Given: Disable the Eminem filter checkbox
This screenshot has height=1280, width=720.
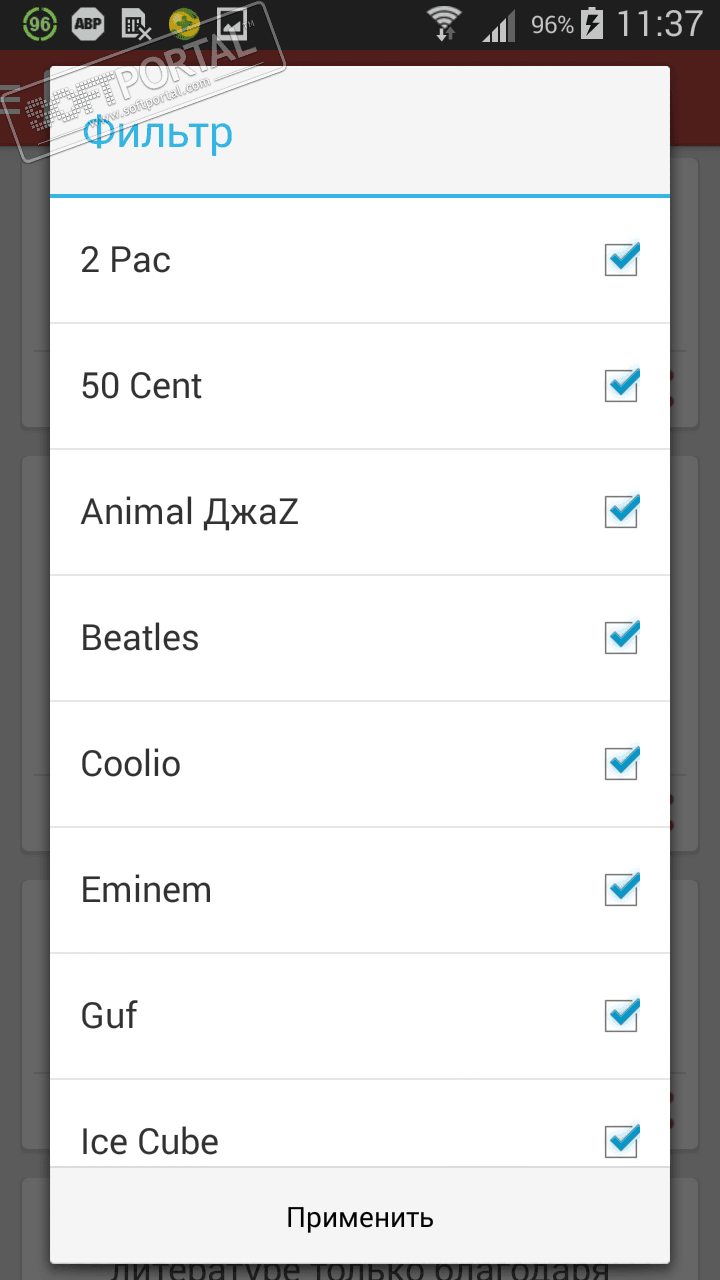Looking at the screenshot, I should click(621, 890).
